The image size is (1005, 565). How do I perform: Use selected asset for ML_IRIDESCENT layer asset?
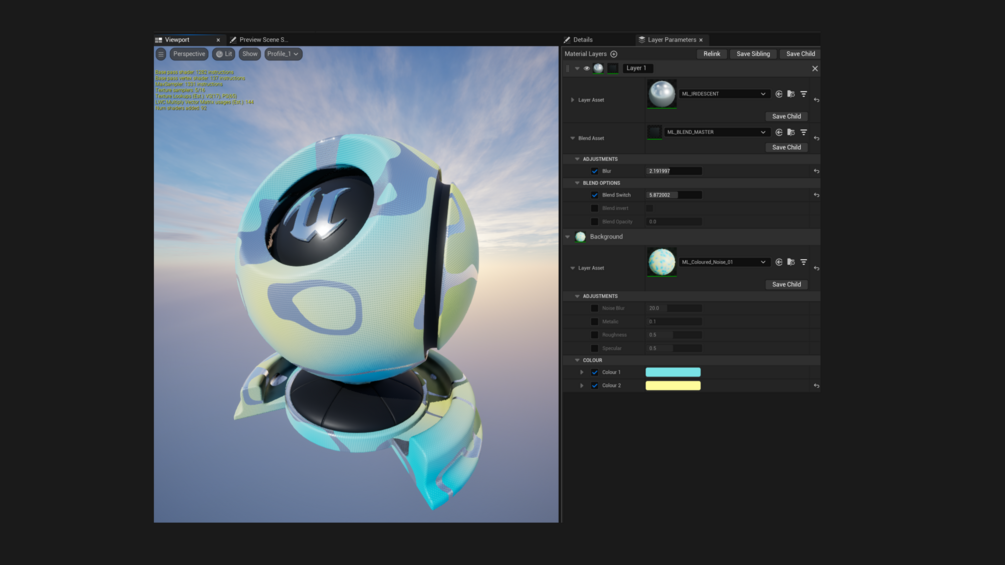click(779, 94)
